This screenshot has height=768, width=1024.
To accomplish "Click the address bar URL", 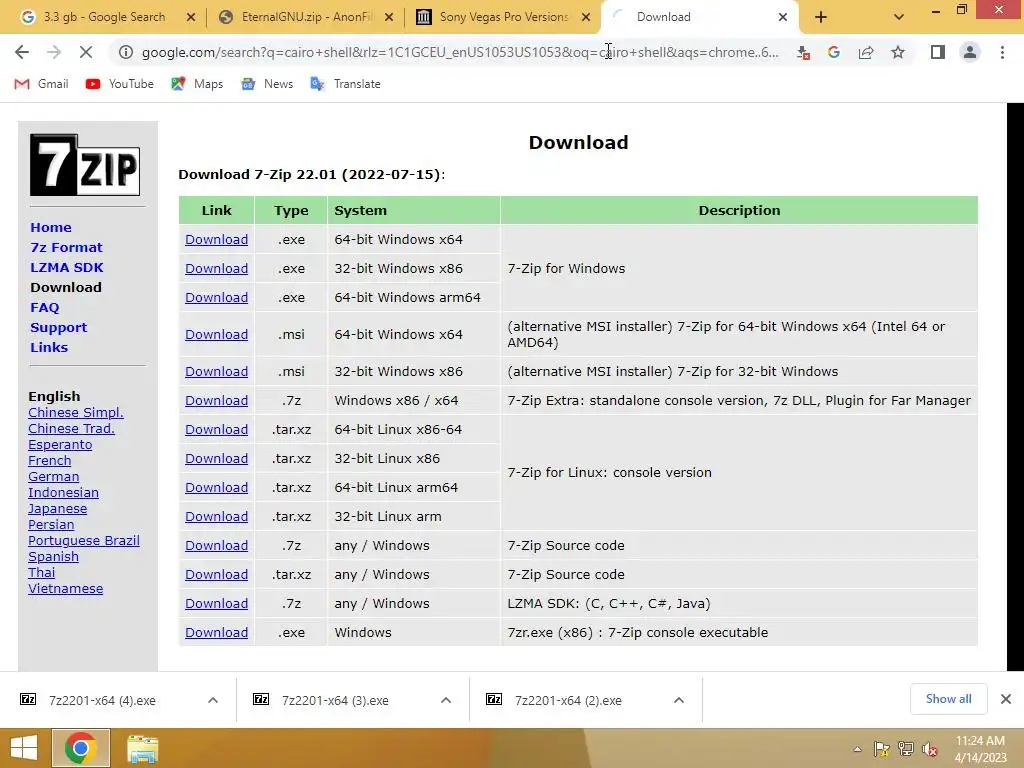I will pos(460,52).
